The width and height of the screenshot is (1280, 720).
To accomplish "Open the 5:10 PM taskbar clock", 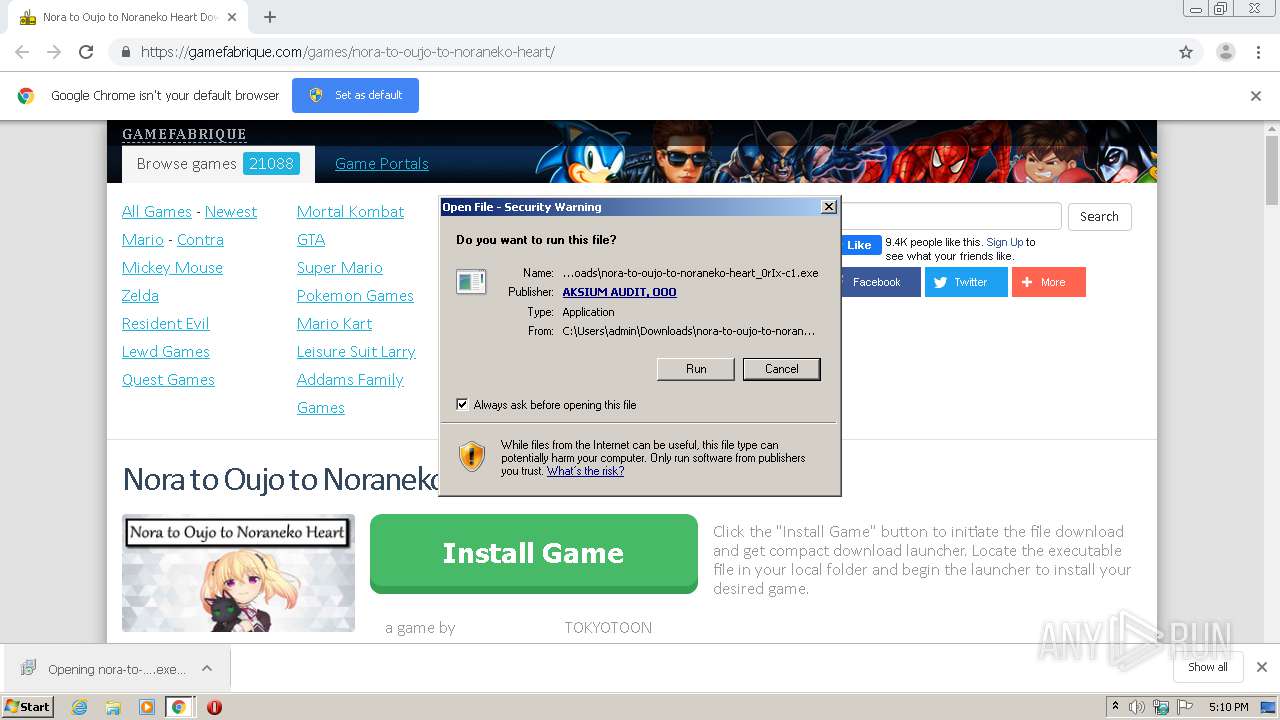I will click(x=1228, y=707).
